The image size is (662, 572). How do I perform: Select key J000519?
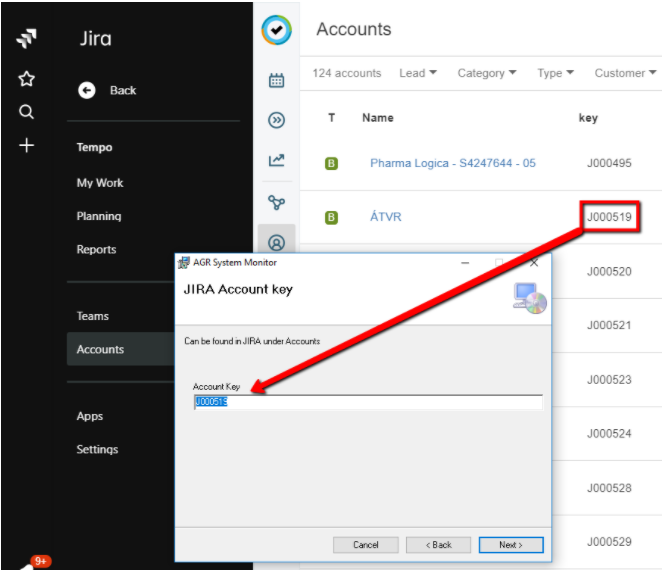pos(609,217)
